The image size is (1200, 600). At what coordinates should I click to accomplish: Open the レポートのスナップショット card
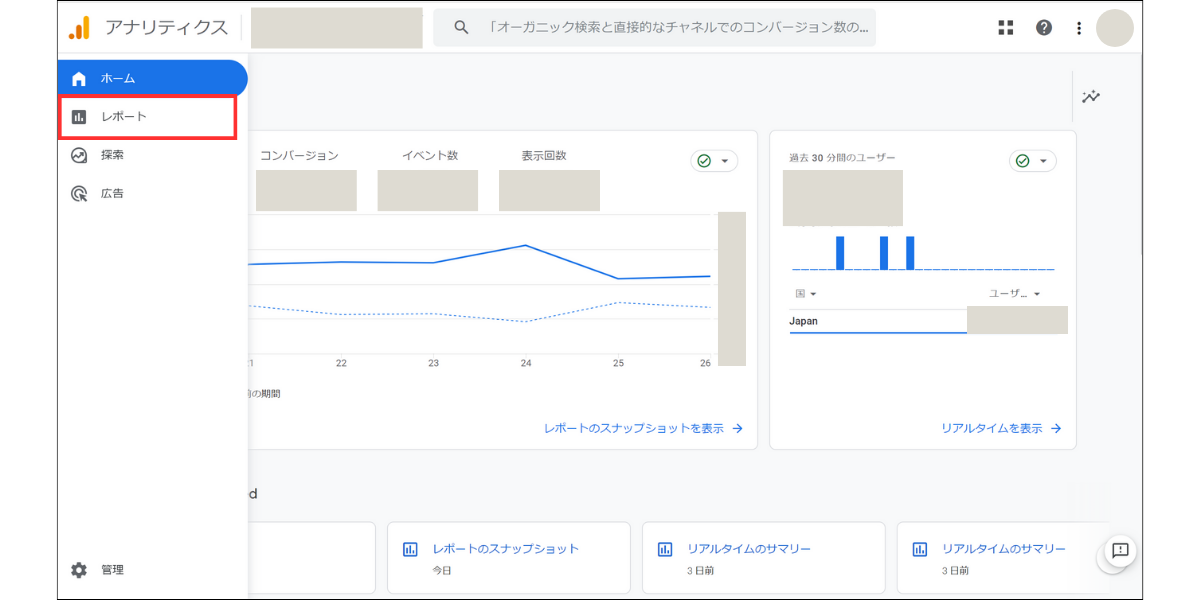[x=509, y=558]
